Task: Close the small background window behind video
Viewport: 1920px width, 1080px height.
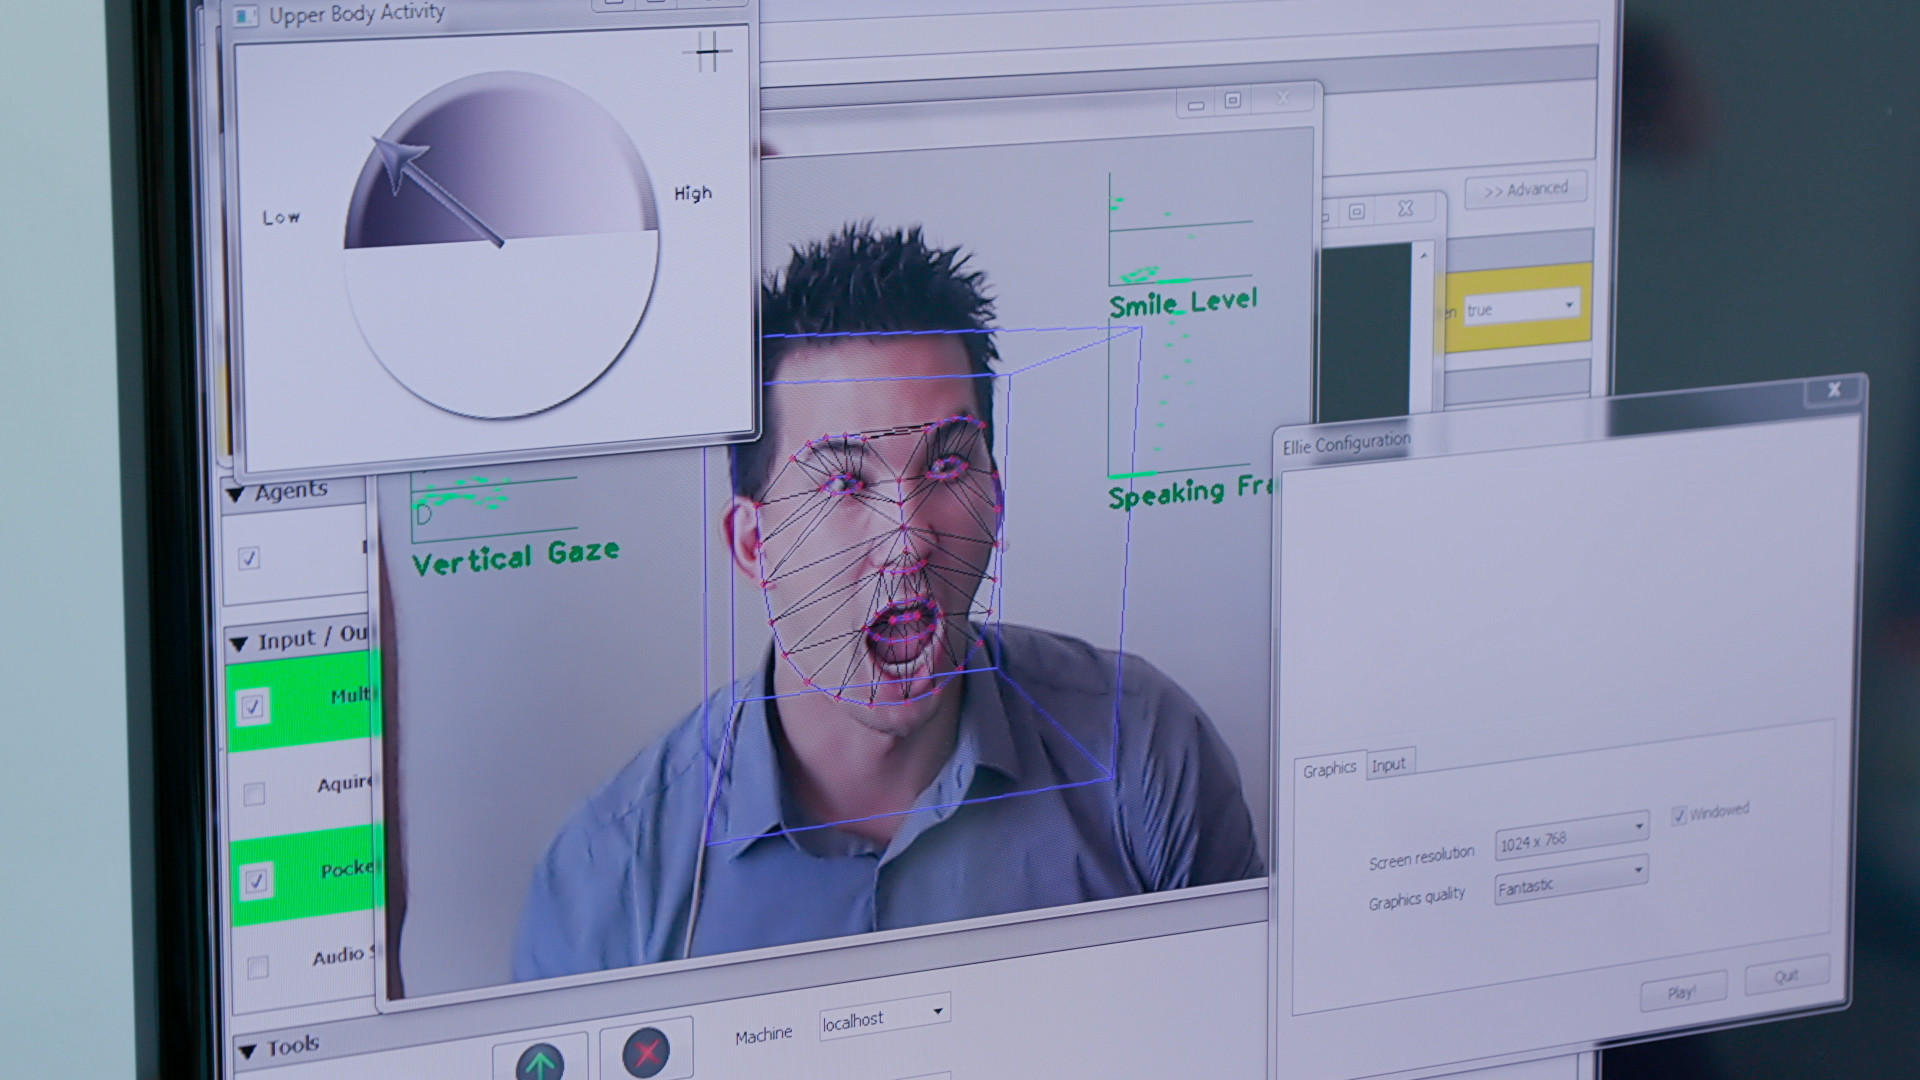Action: [1405, 208]
